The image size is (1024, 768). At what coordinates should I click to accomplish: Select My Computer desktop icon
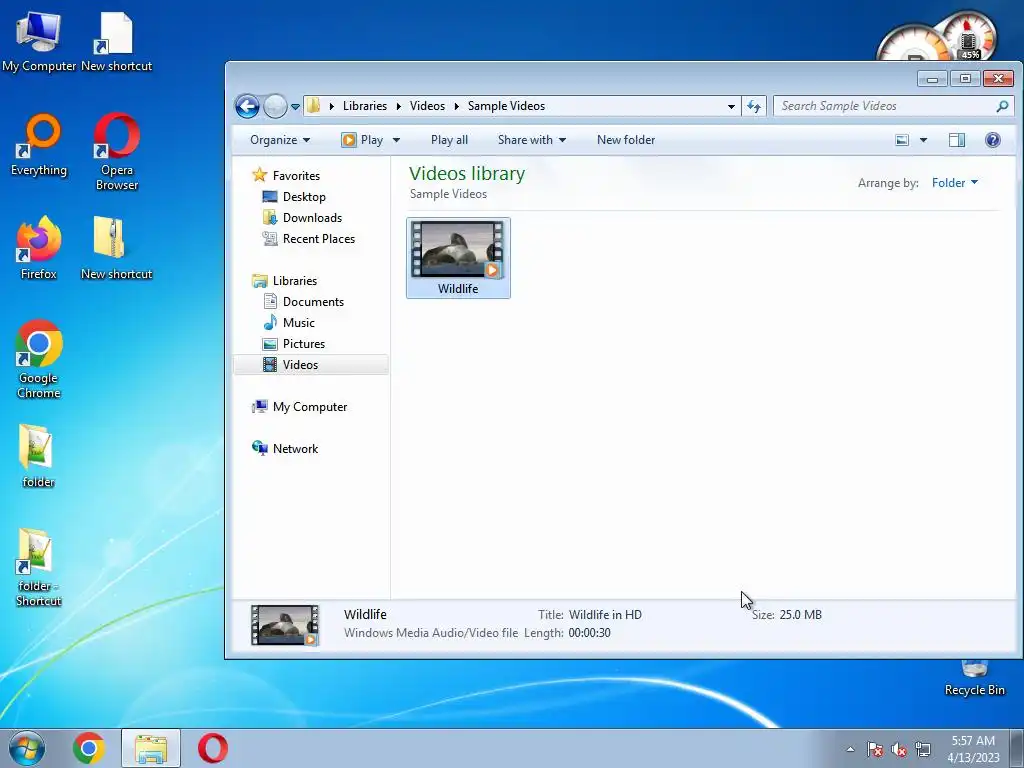point(39,40)
